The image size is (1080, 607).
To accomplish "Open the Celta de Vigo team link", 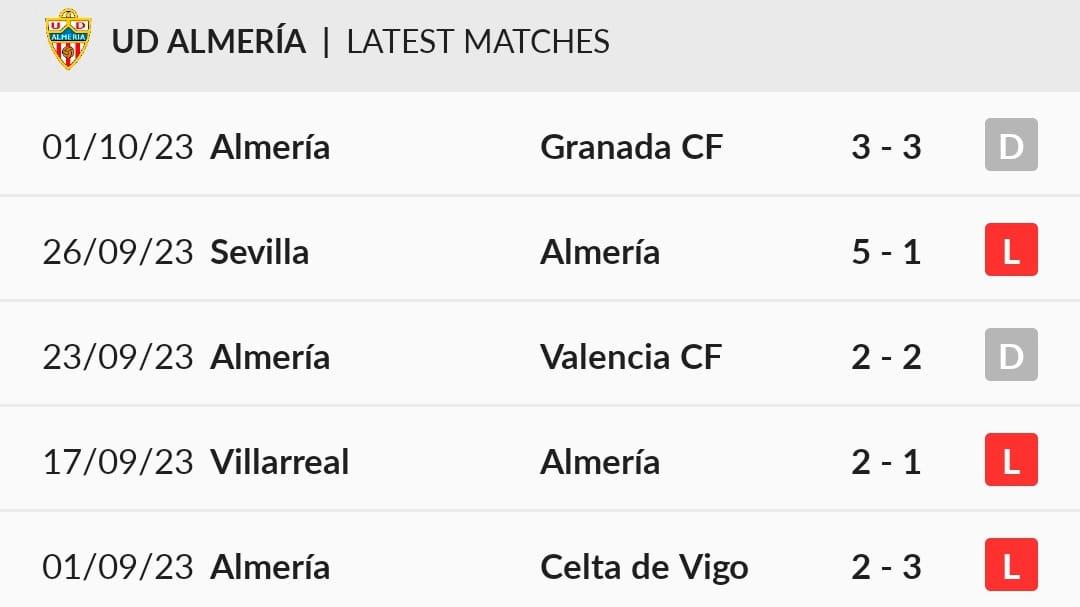I will tap(644, 568).
